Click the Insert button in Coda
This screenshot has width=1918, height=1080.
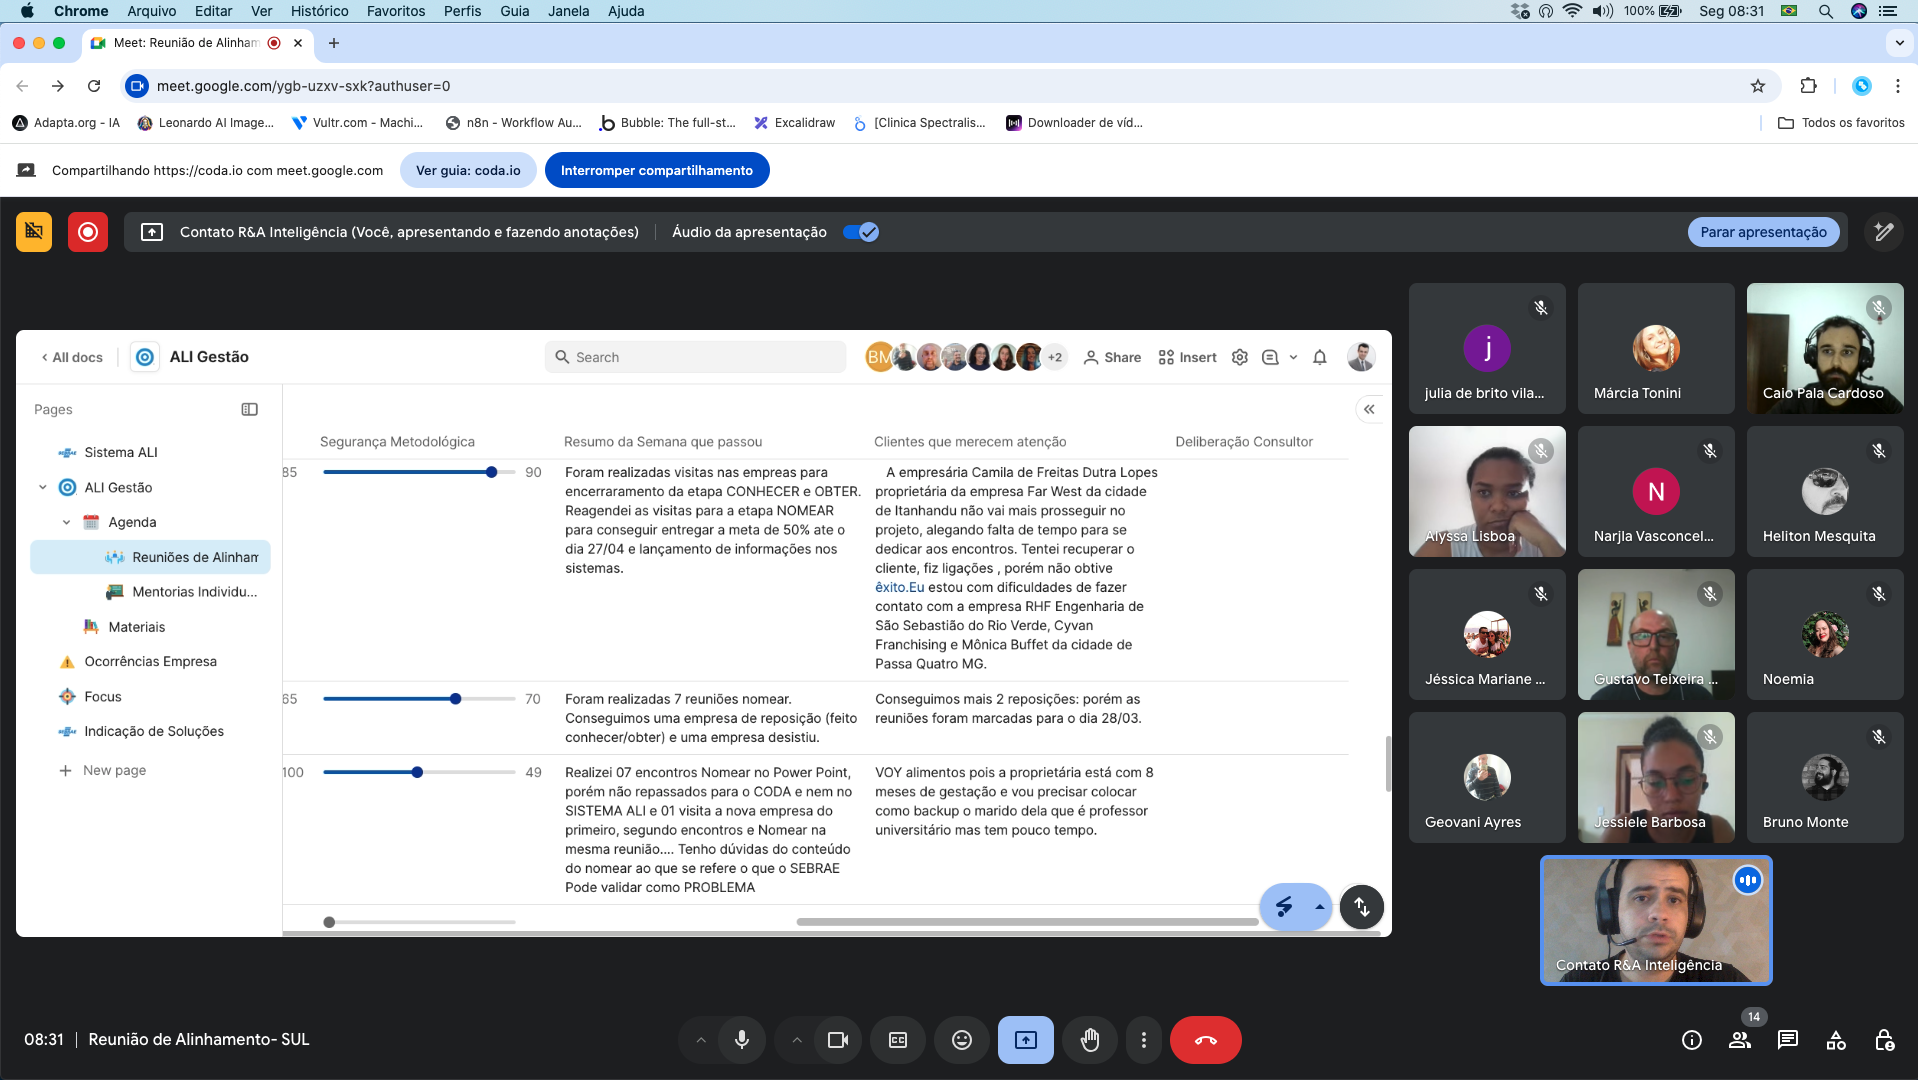(1187, 357)
